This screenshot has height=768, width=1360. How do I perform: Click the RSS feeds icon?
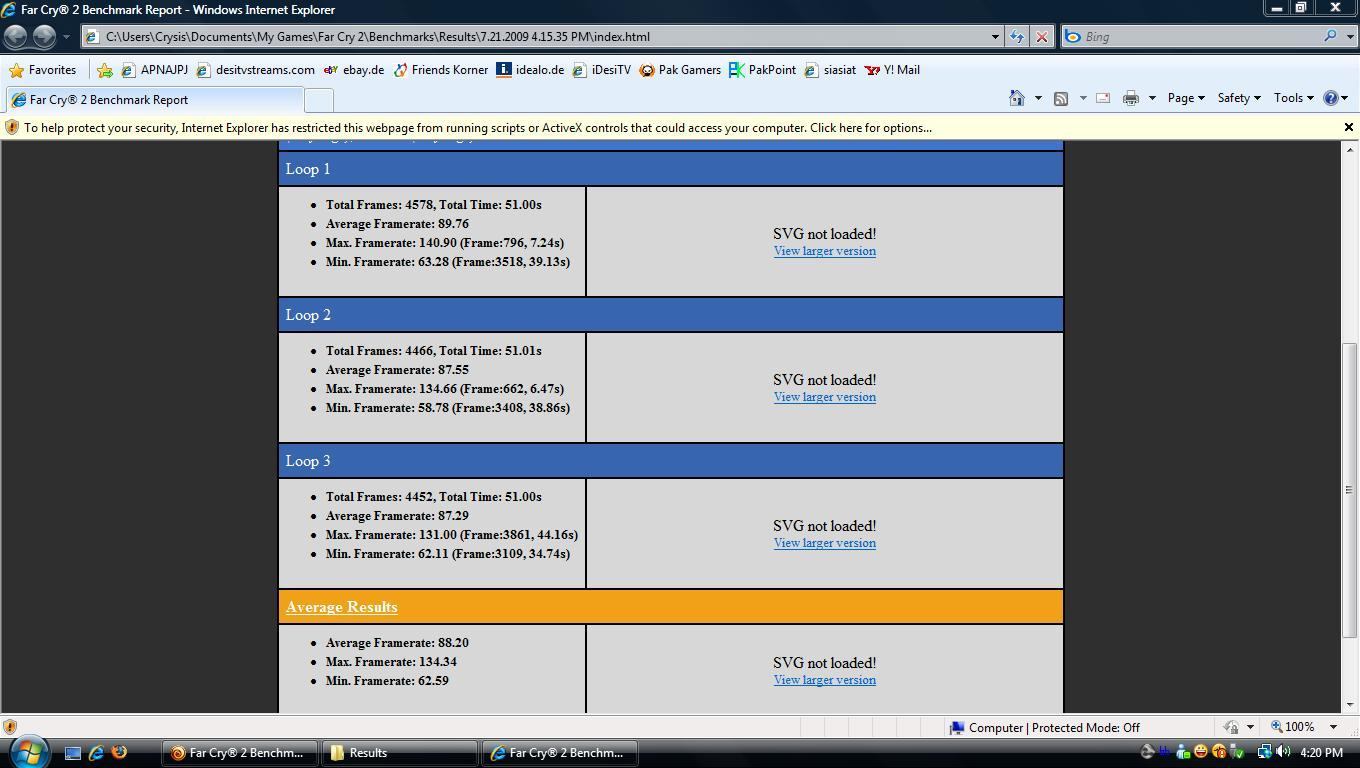pyautogui.click(x=1061, y=98)
